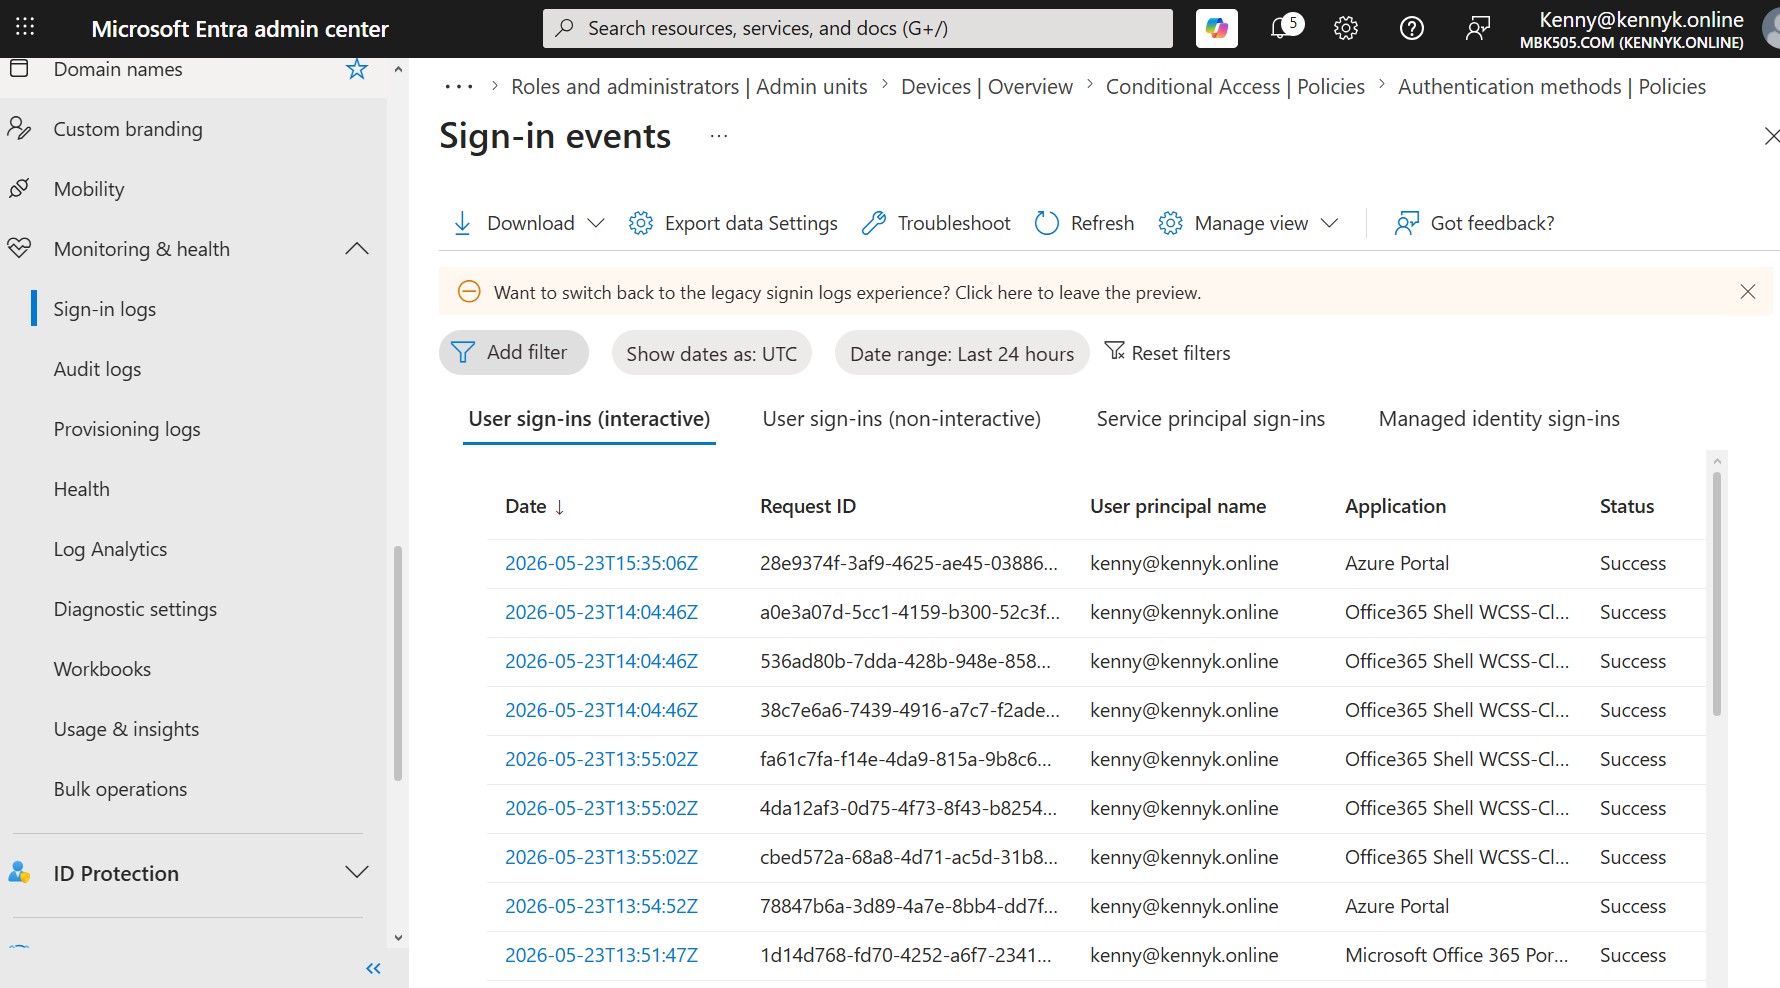The height and width of the screenshot is (988, 1780).
Task: Click the Refresh circular arrow icon
Action: pyautogui.click(x=1047, y=223)
